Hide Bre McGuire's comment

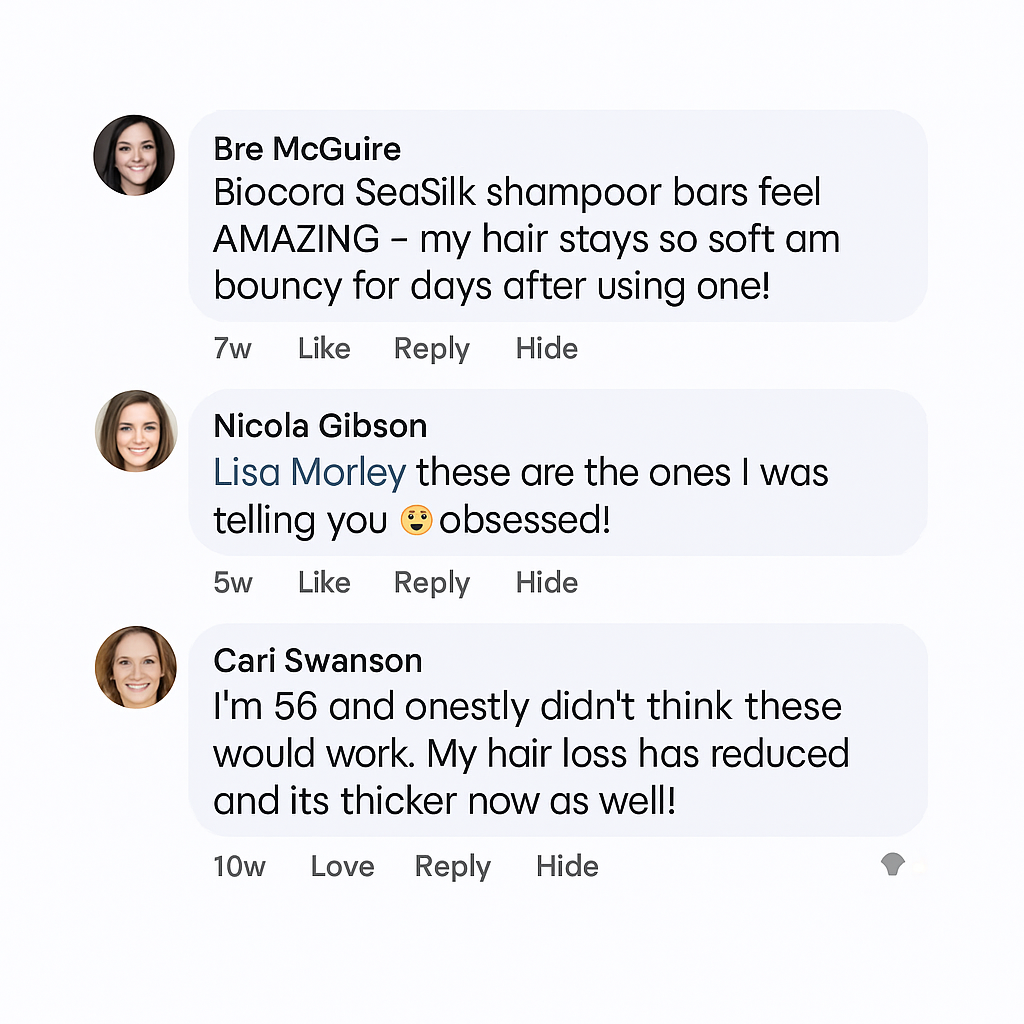click(546, 348)
